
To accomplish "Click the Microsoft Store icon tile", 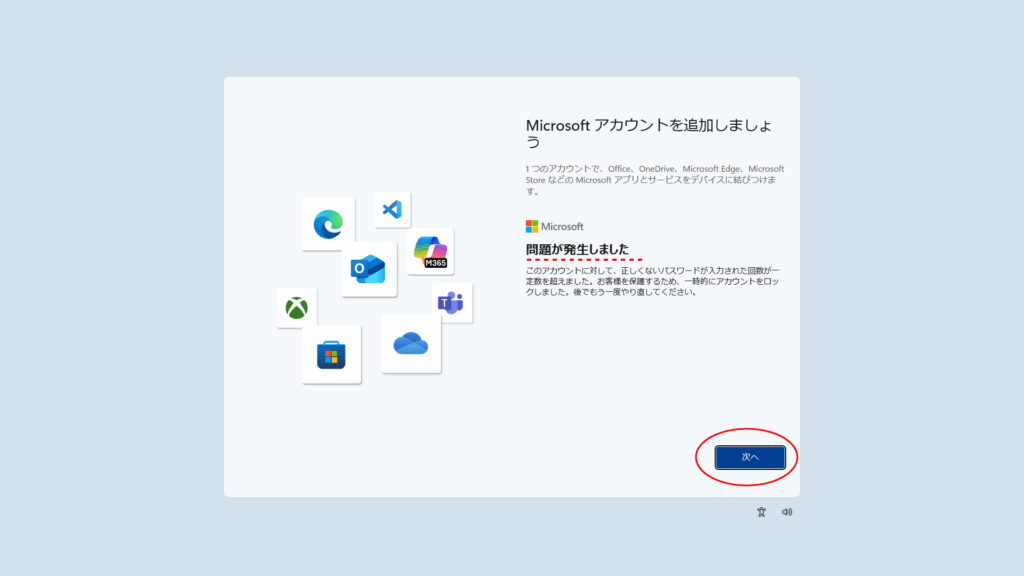I will (331, 355).
